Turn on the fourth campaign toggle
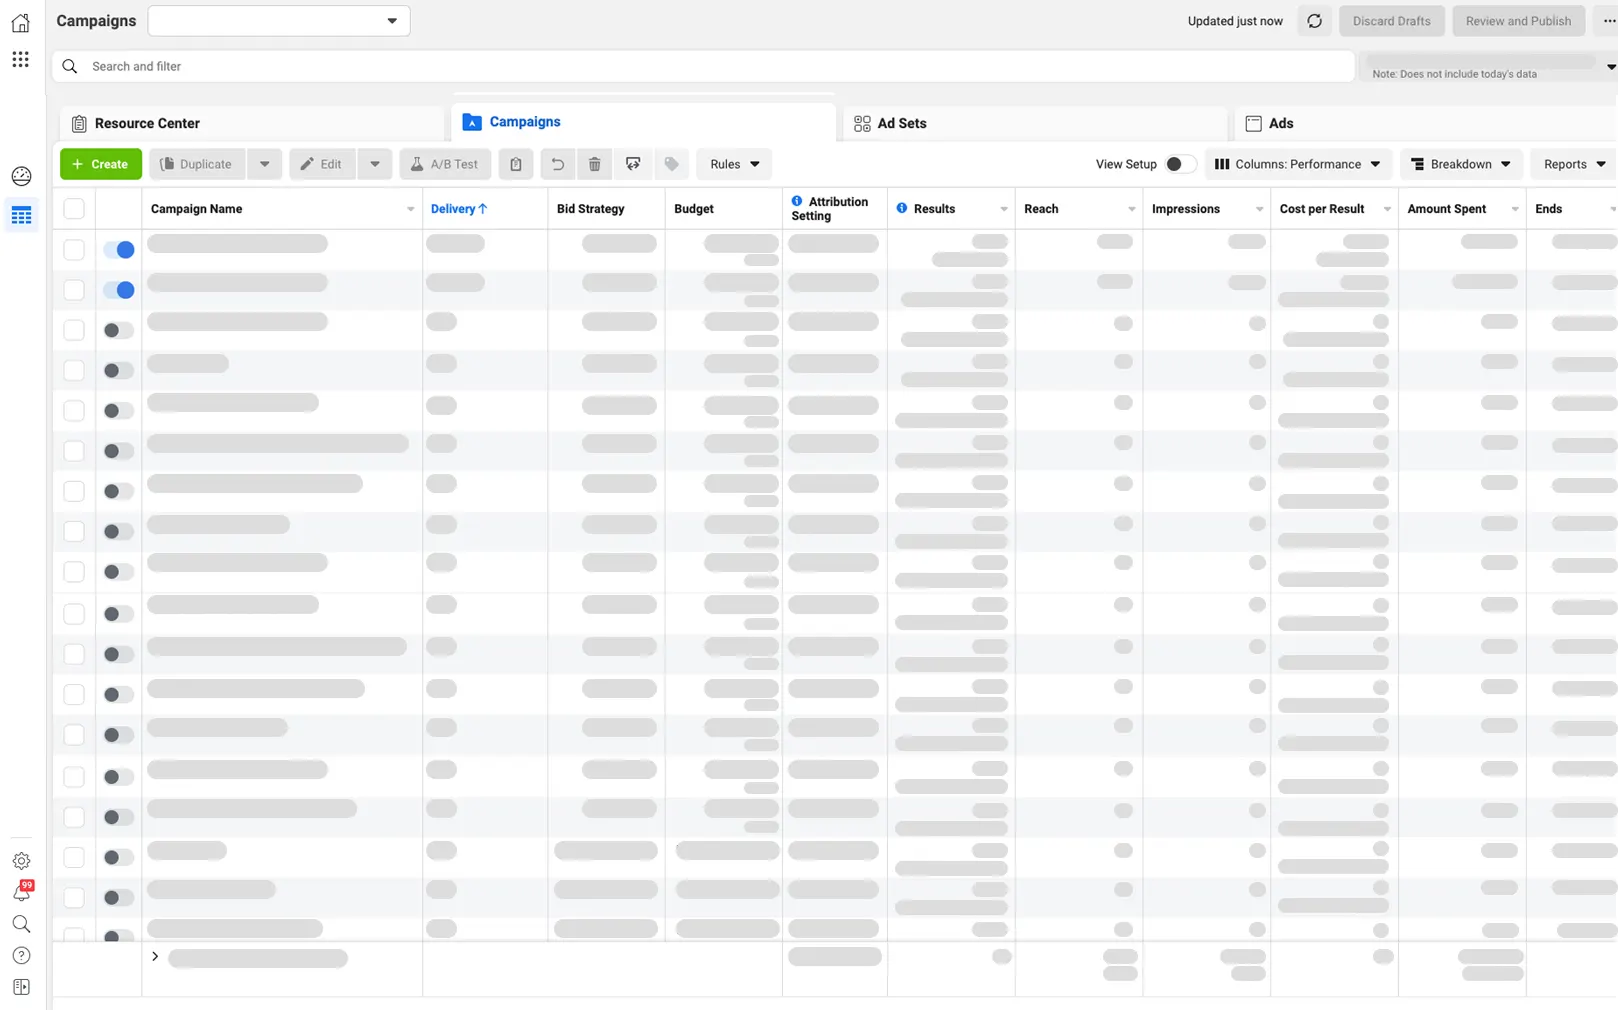1618x1010 pixels. pyautogui.click(x=119, y=371)
